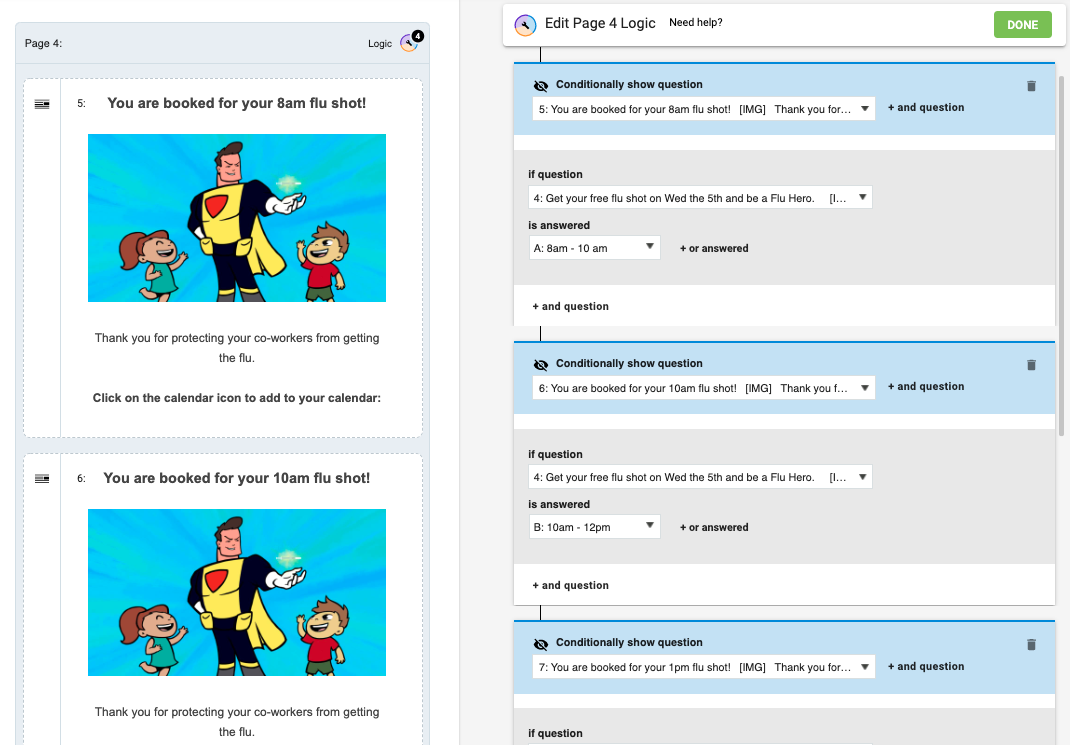Click the Logic label in the Page 4 header
Screen dimensions: 1070x745
(x=380, y=44)
